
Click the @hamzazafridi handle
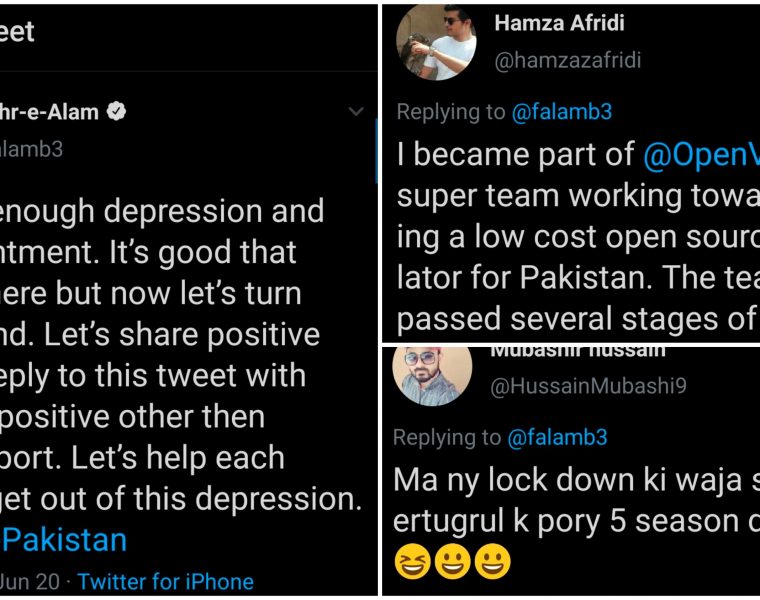point(567,61)
